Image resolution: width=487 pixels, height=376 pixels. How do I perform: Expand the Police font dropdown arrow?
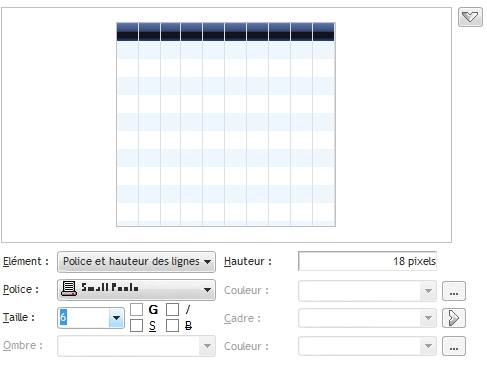pos(207,290)
